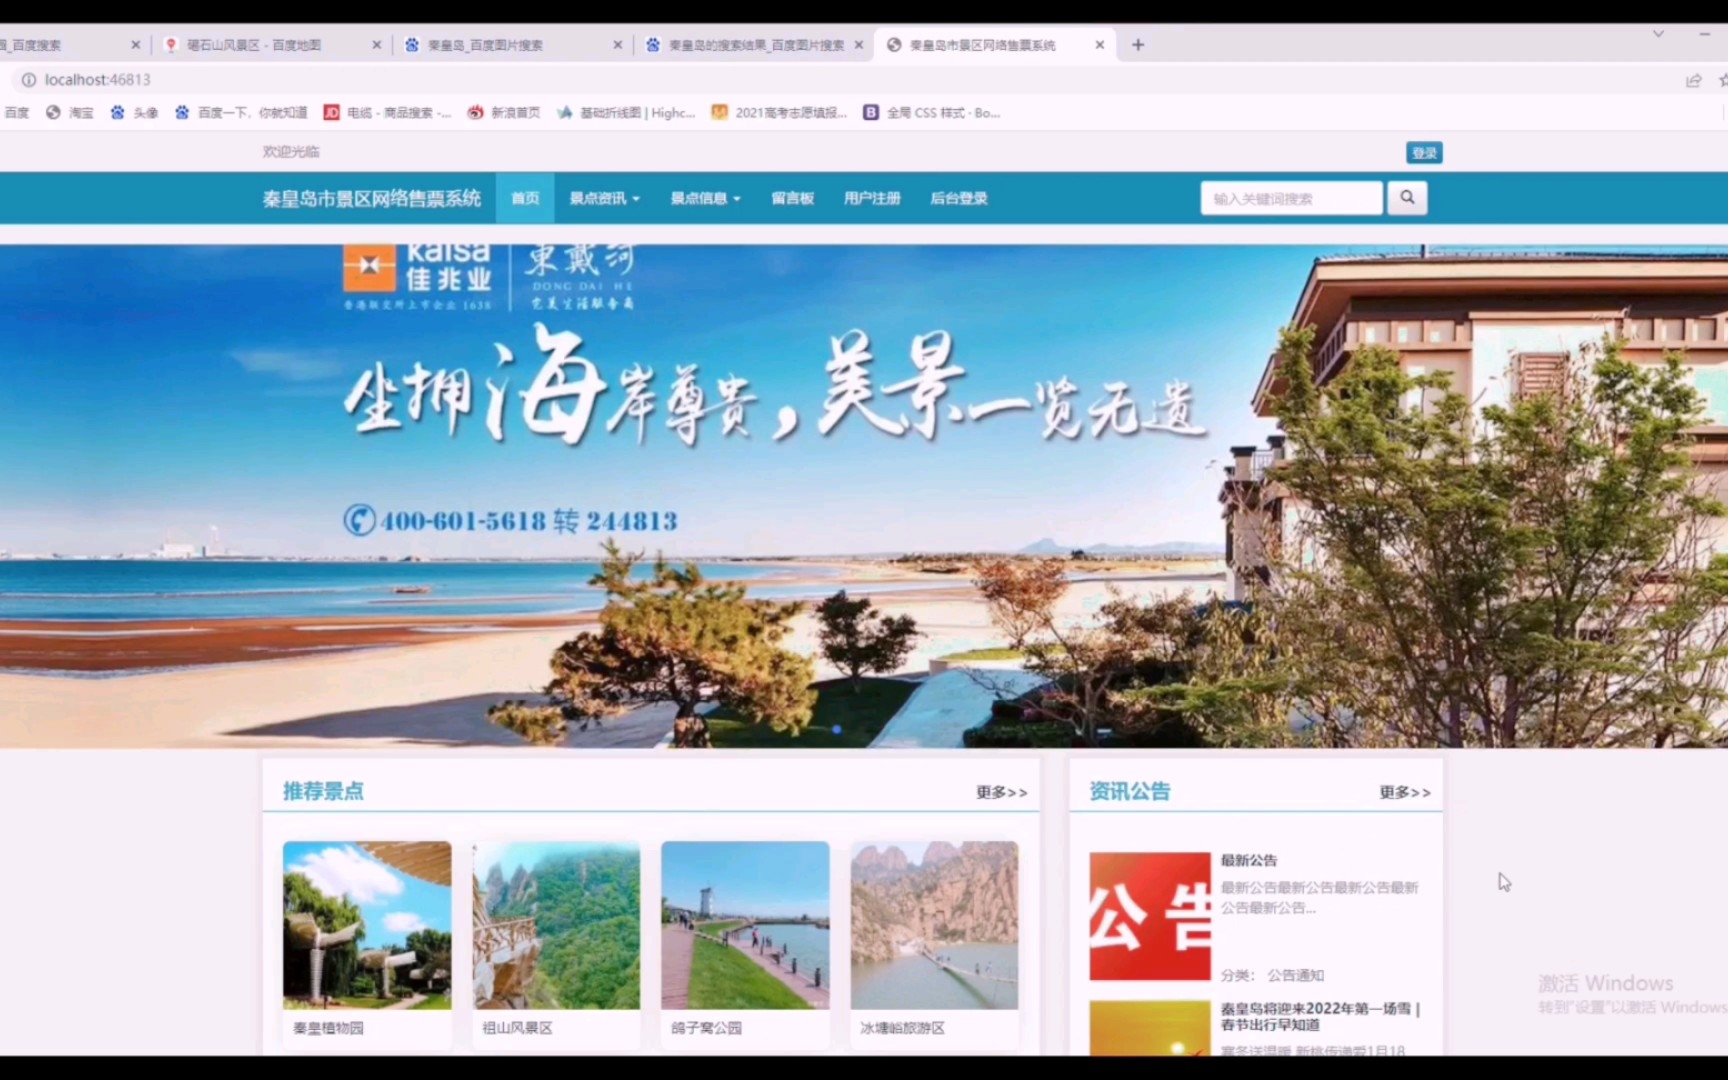1728x1080 pixels.
Task: Open the 冰塘峪旅游区 thumbnail
Action: [934, 925]
